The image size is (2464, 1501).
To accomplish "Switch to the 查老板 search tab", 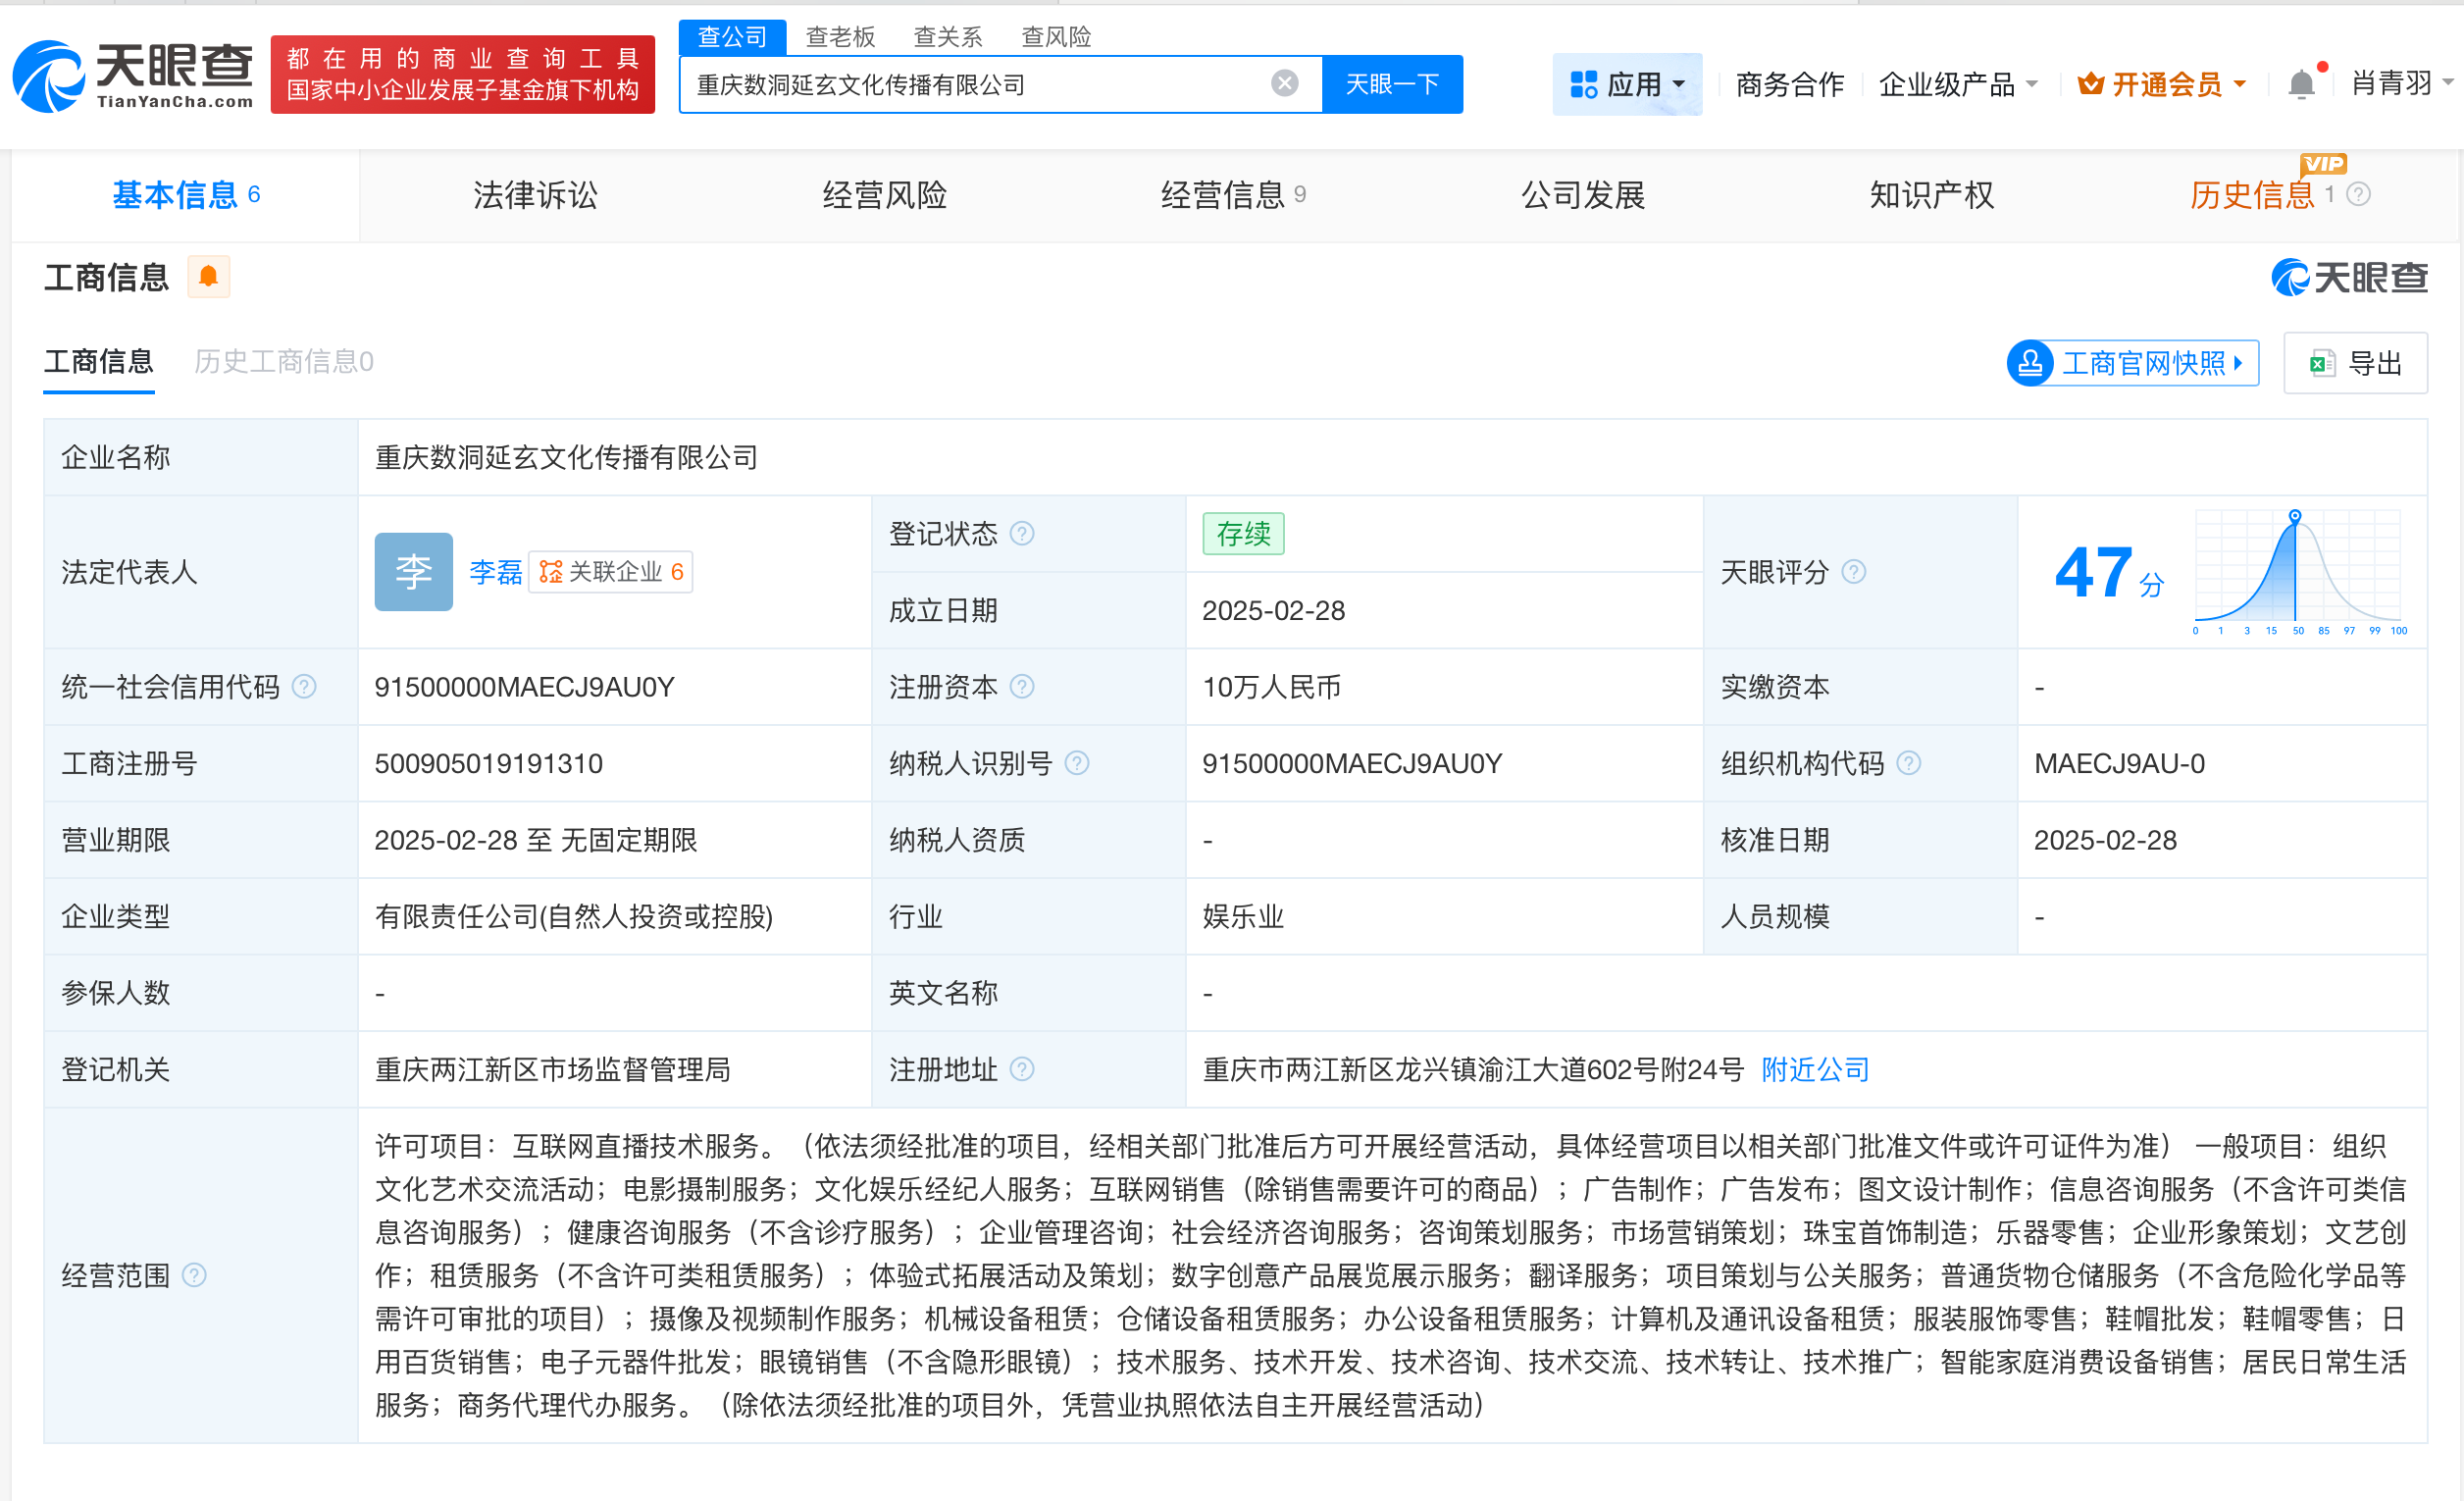I will [x=840, y=36].
